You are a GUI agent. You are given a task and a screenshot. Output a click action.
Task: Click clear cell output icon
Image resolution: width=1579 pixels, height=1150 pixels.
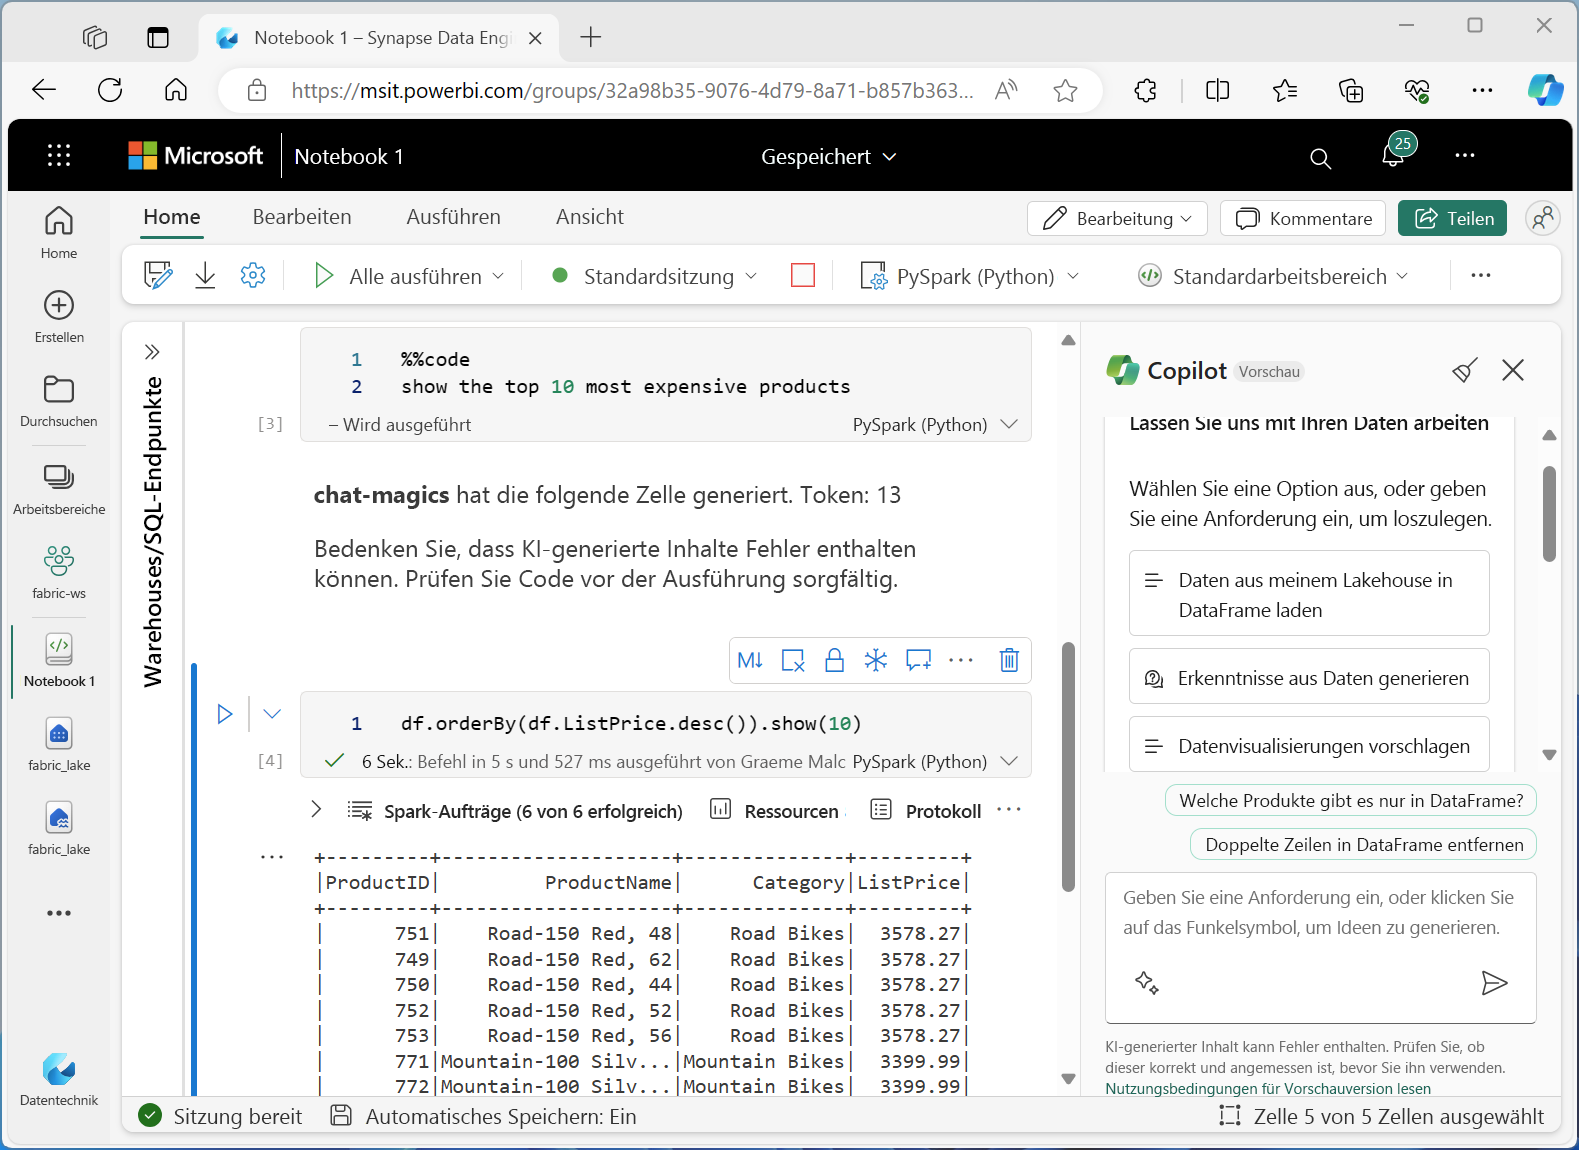(793, 660)
